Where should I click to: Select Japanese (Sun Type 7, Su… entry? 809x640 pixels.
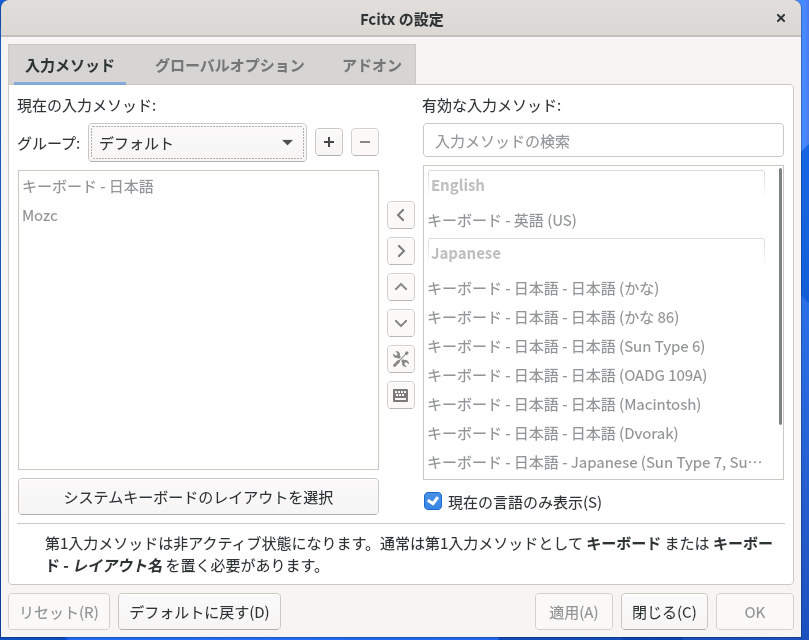click(x=596, y=462)
